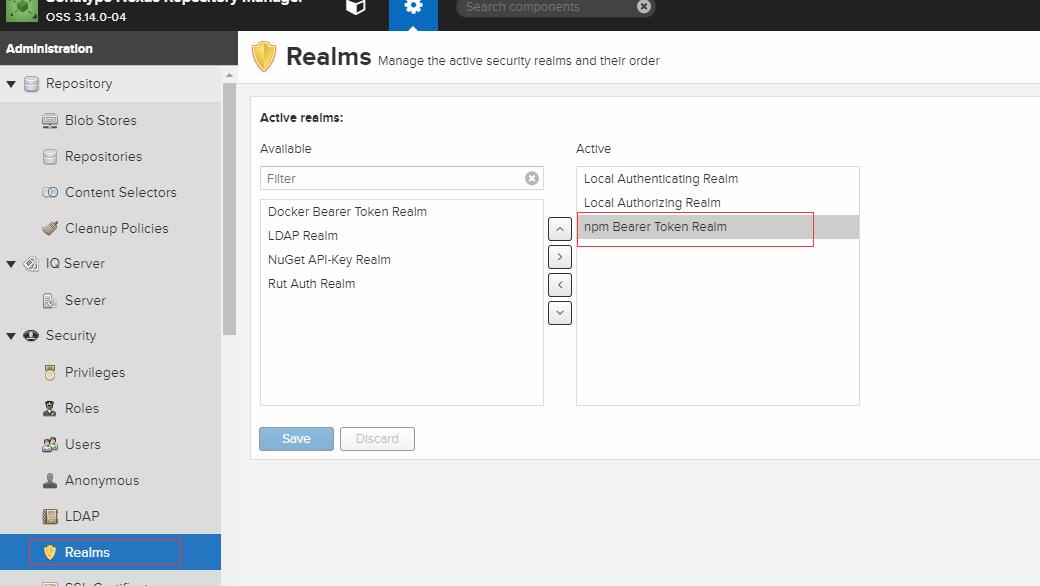Click the Realms shield icon in sidebar
The image size is (1040, 586).
(50, 552)
